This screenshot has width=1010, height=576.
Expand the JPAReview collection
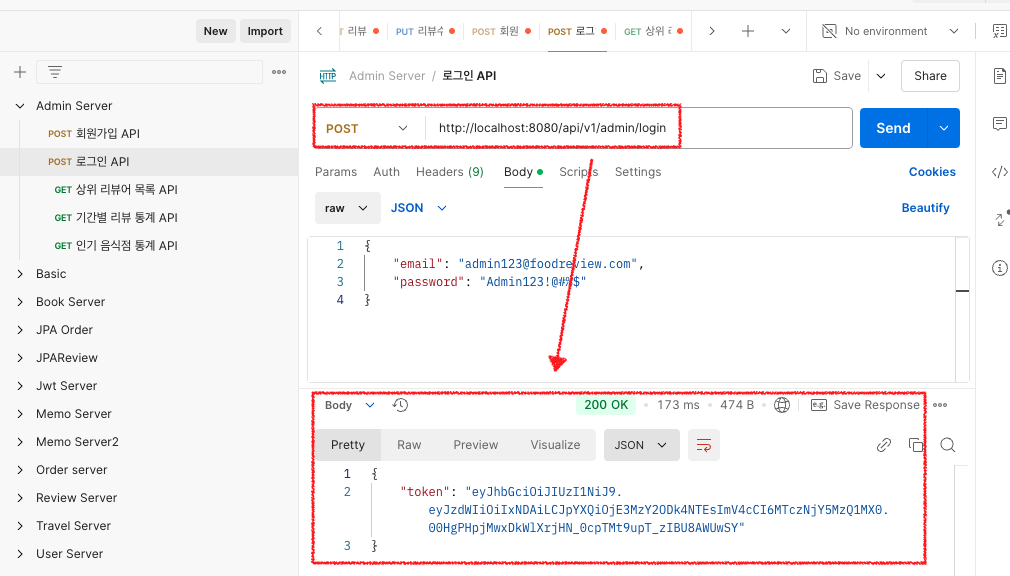click(x=20, y=358)
